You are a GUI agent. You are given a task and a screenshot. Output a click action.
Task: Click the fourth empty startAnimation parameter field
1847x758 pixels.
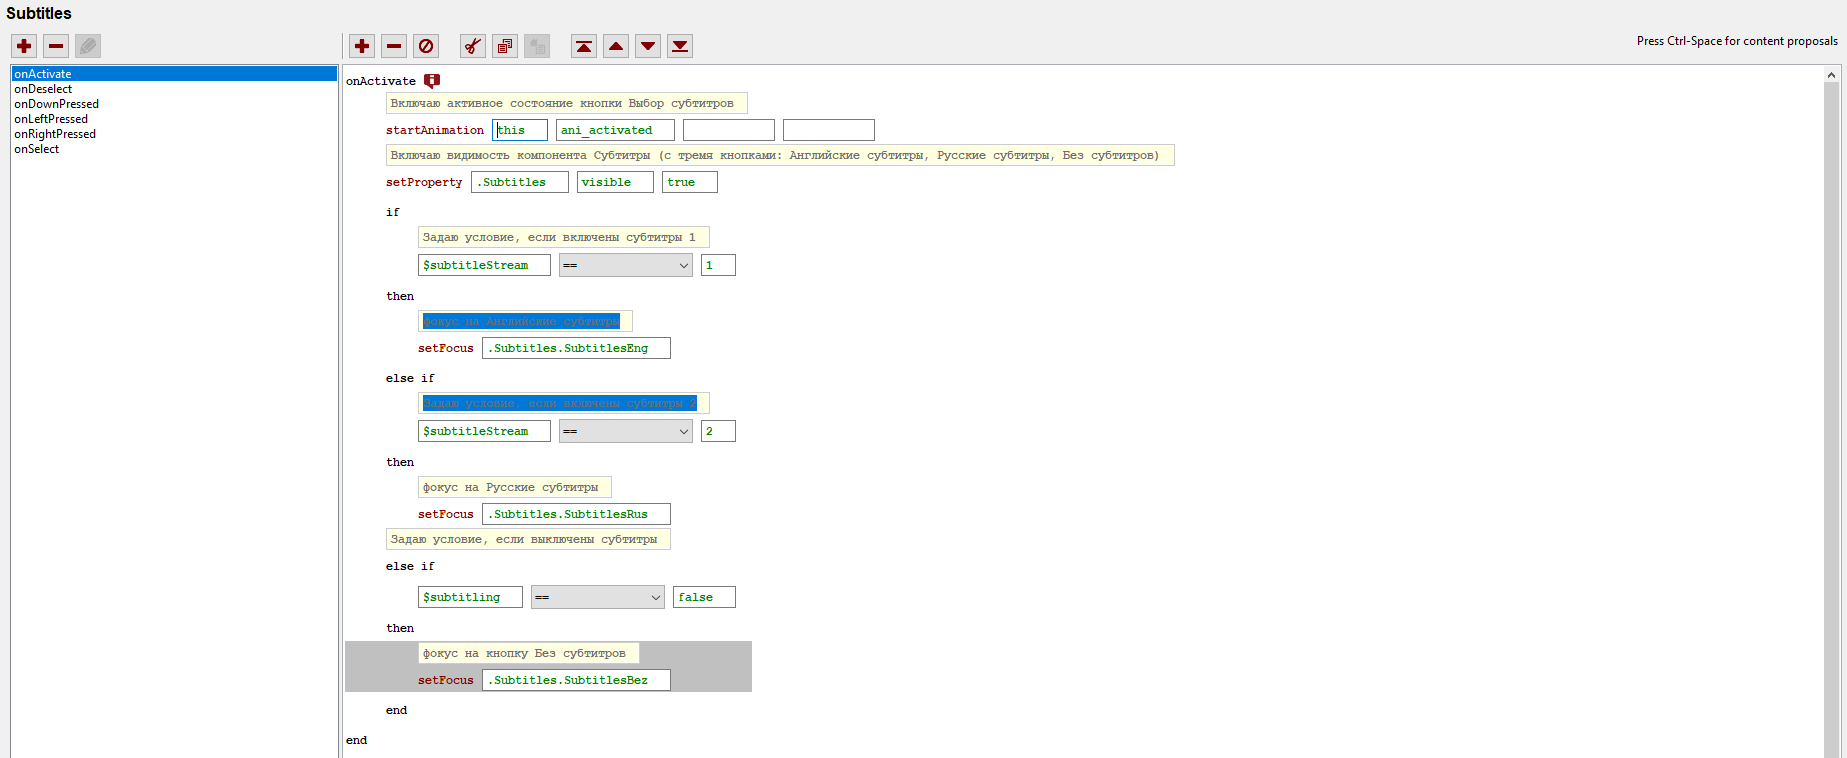tap(829, 130)
